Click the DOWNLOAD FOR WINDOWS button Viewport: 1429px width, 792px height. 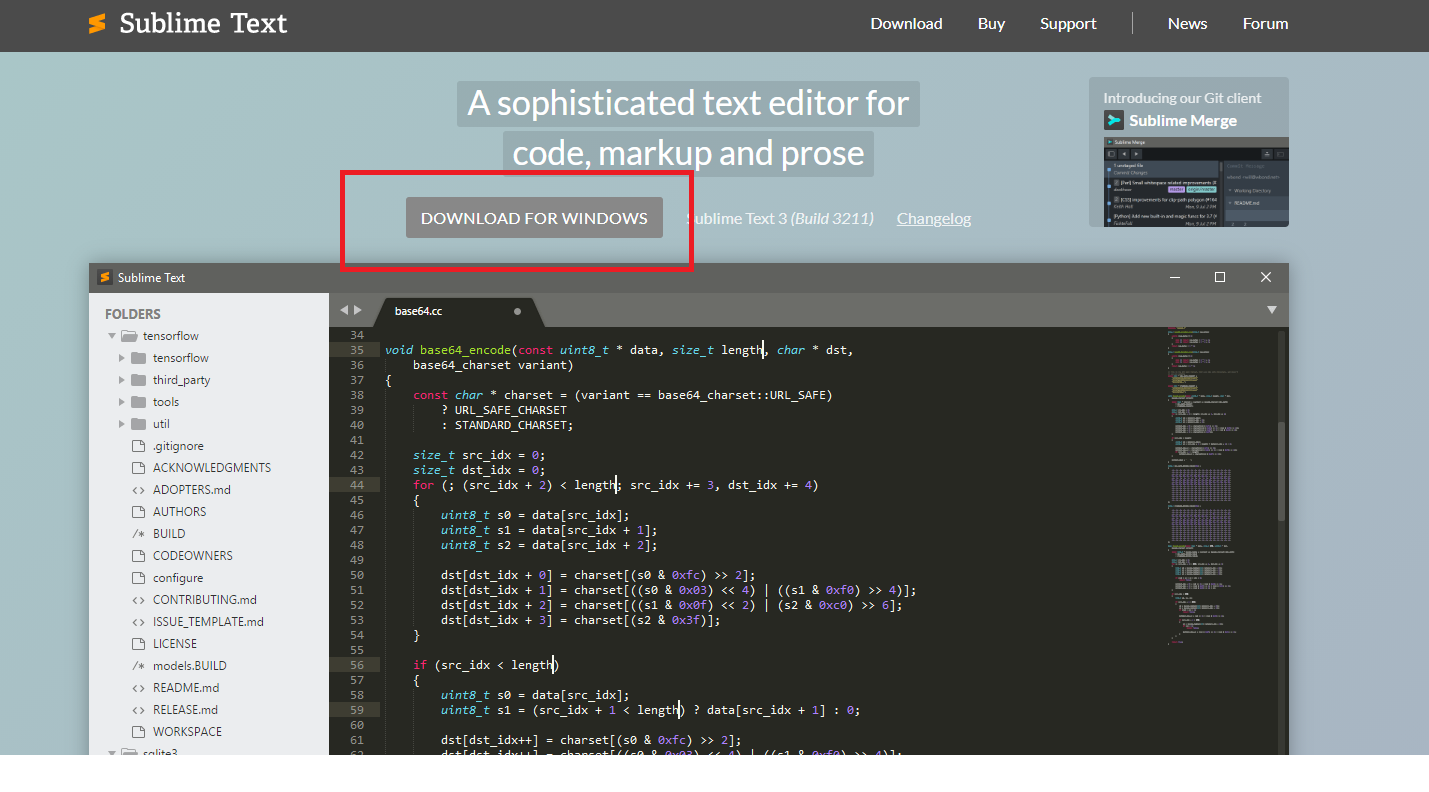534,218
